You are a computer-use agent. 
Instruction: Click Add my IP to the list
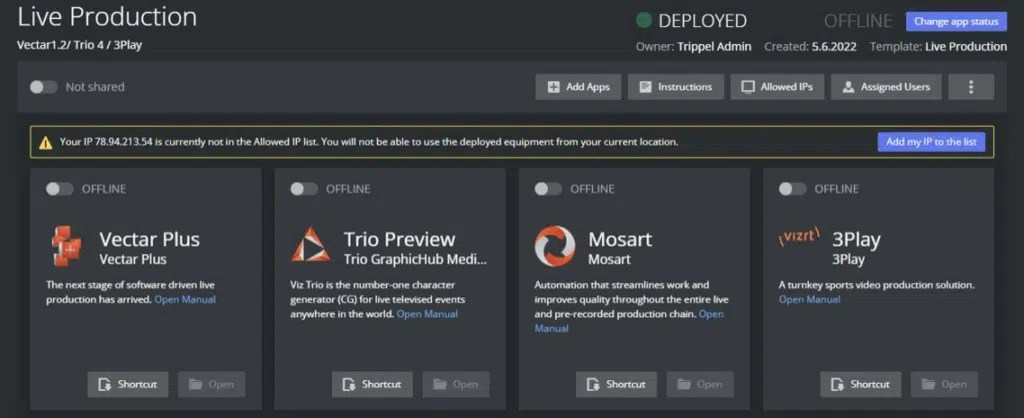[x=930, y=142]
